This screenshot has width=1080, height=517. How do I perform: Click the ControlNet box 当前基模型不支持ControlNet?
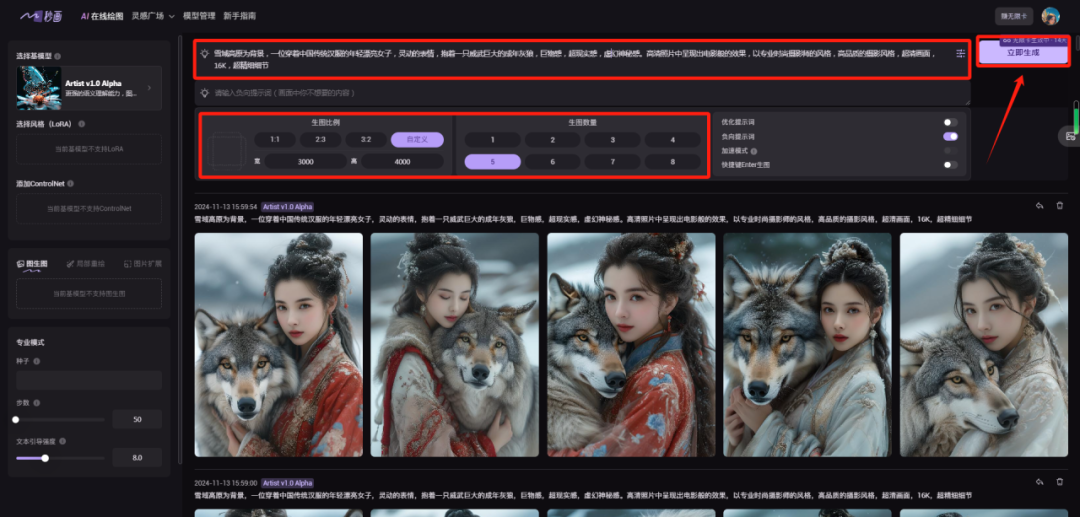click(x=89, y=209)
